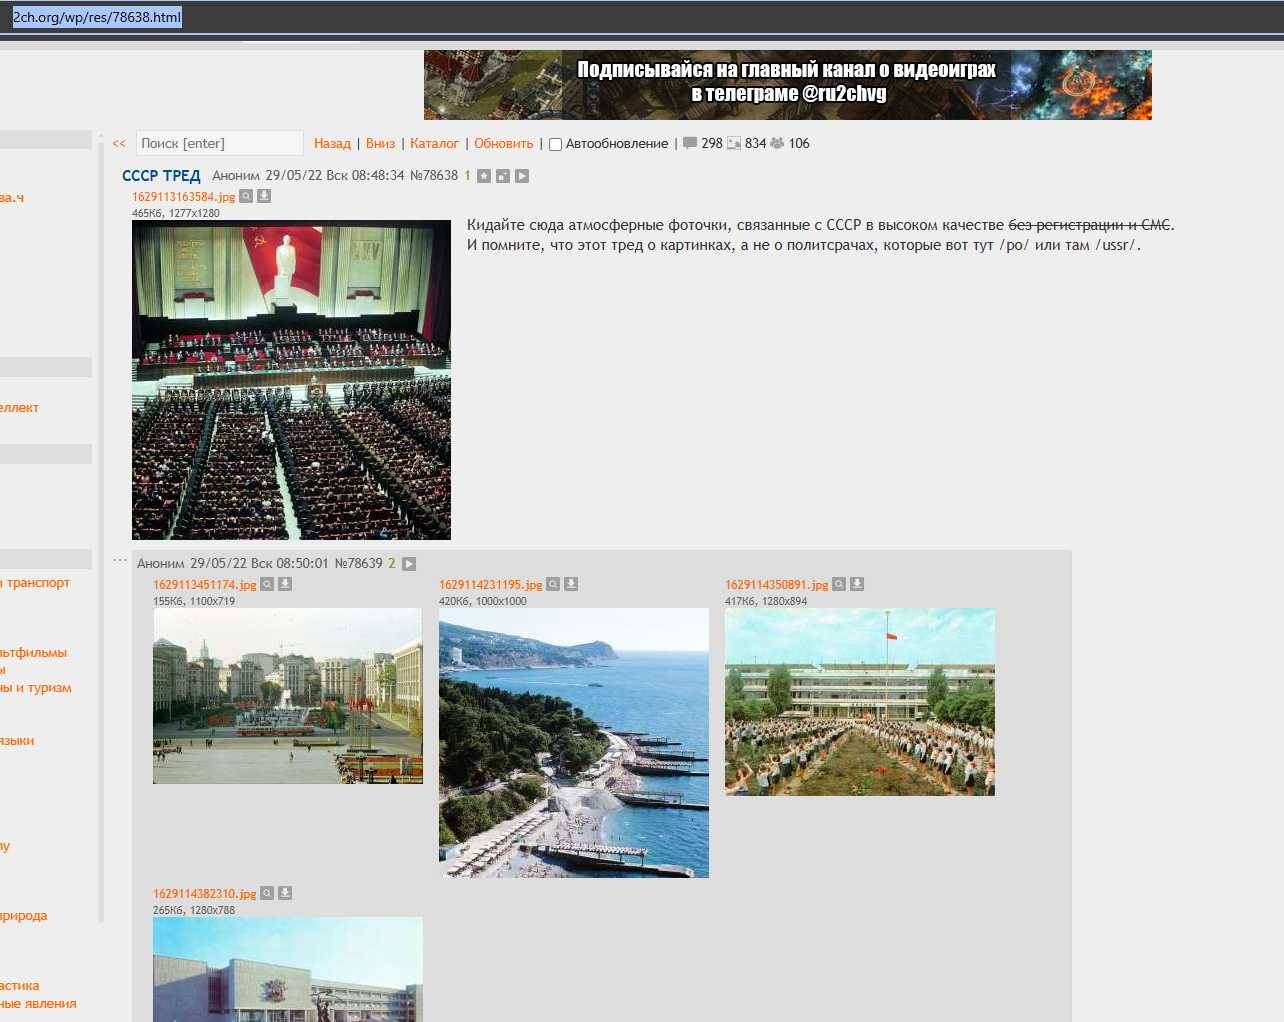Screen dimensions: 1284x1022
Task: Open the file link 1629113451174.jpg
Action: (x=205, y=585)
